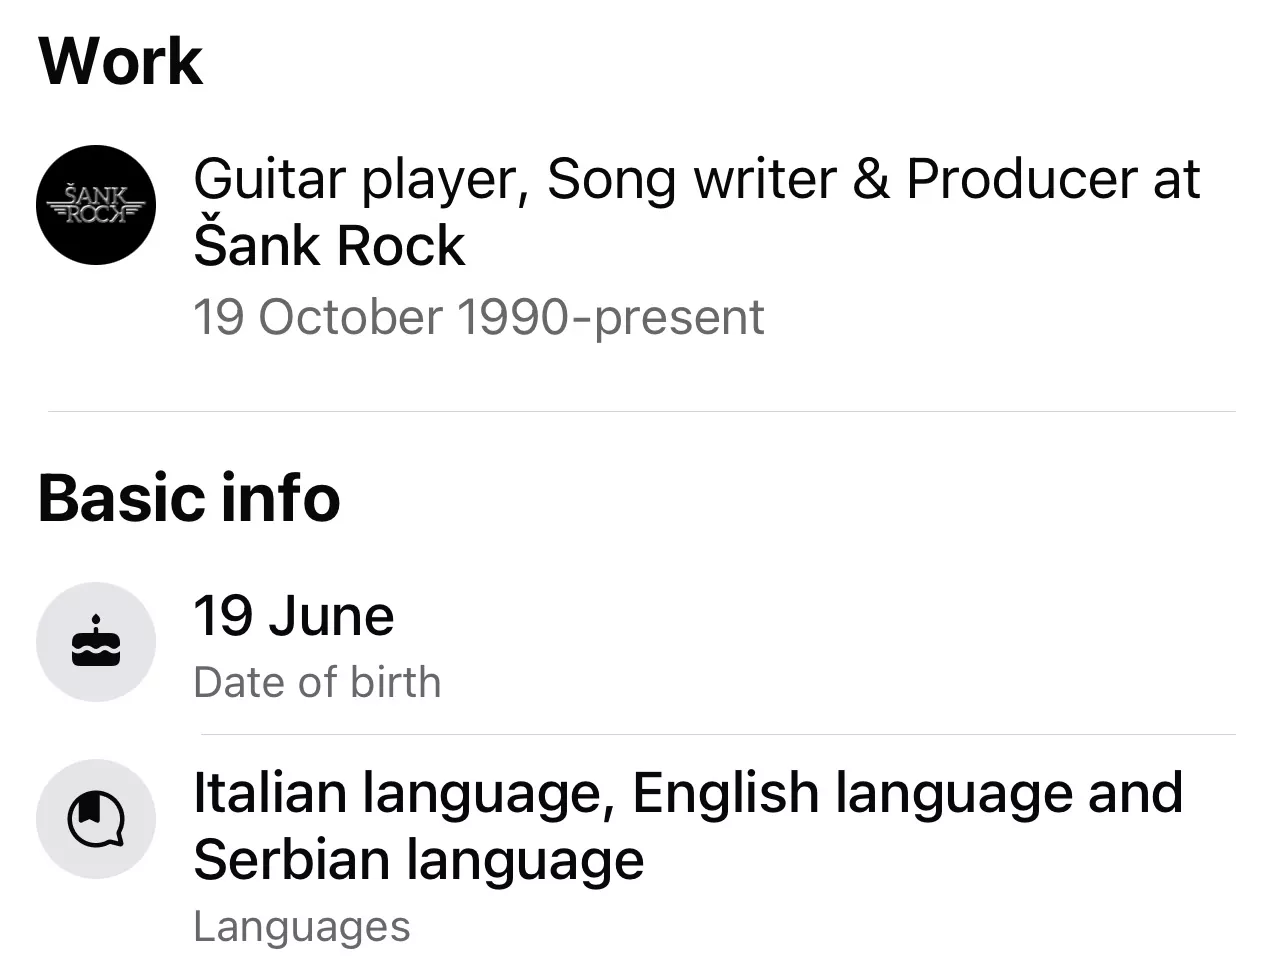Image resolution: width=1284 pixels, height=979 pixels.
Task: Click the "Producer at" text
Action: (1052, 180)
